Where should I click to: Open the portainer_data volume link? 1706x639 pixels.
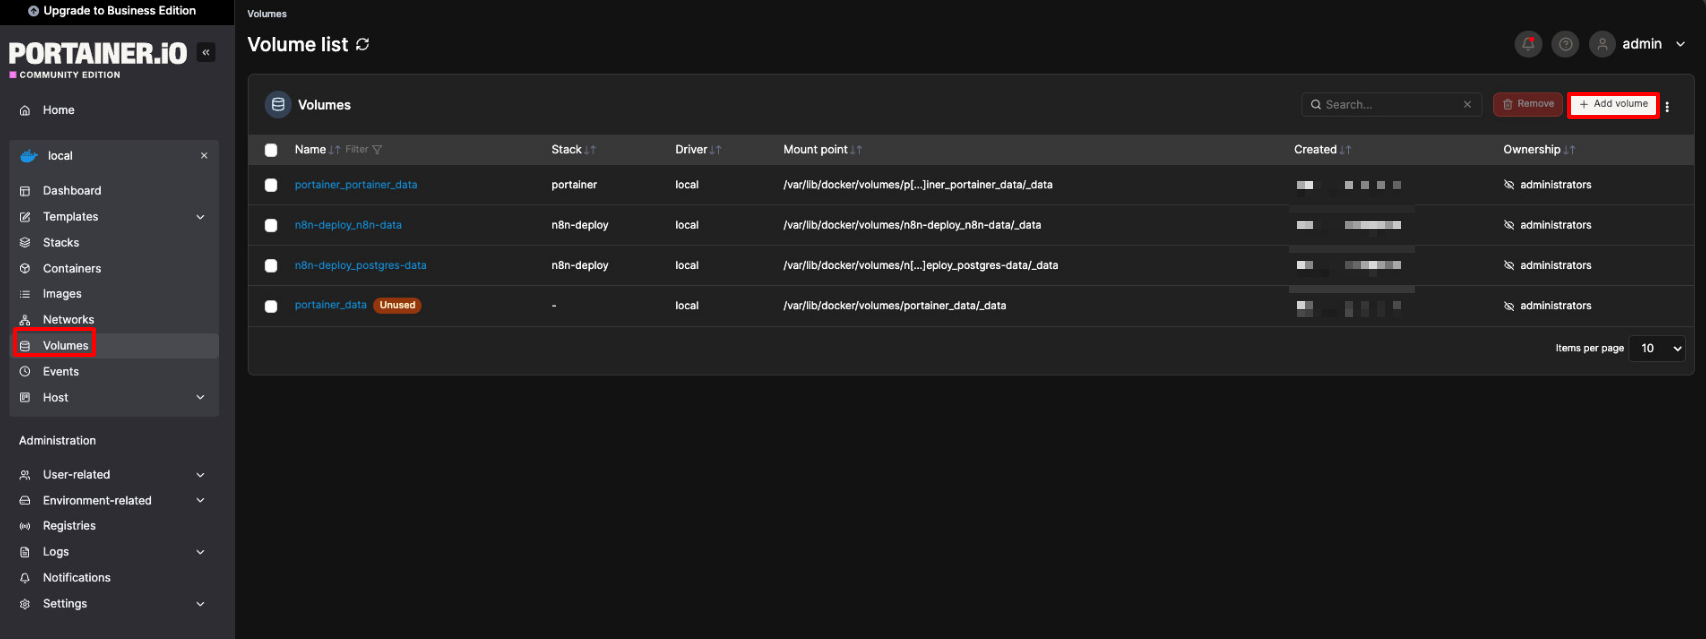point(330,305)
